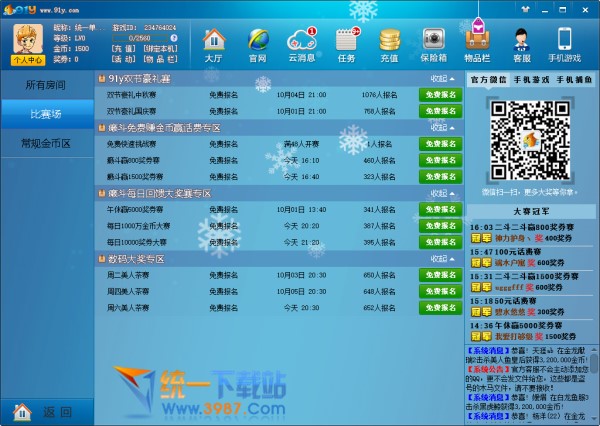Collapse the 癞斗每日回馈大奖赛专区 section
This screenshot has width=600, height=426.
442,193
